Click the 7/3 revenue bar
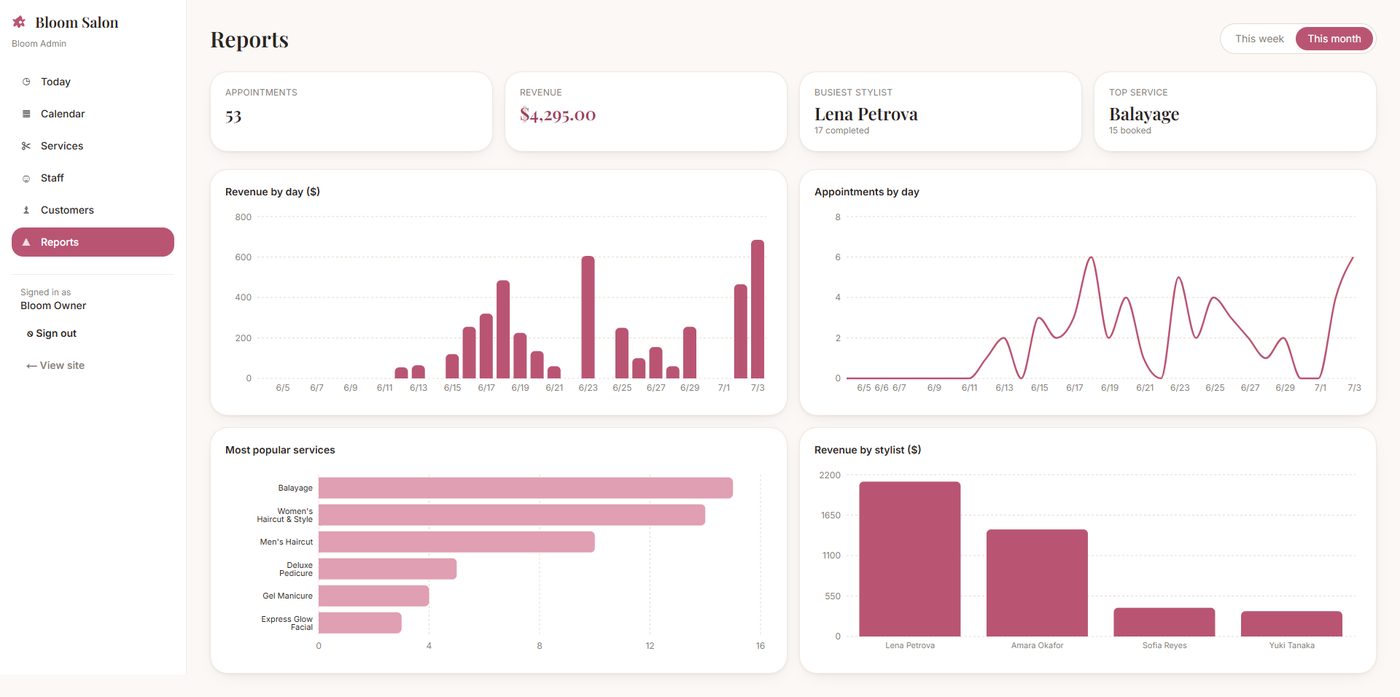 click(758, 309)
